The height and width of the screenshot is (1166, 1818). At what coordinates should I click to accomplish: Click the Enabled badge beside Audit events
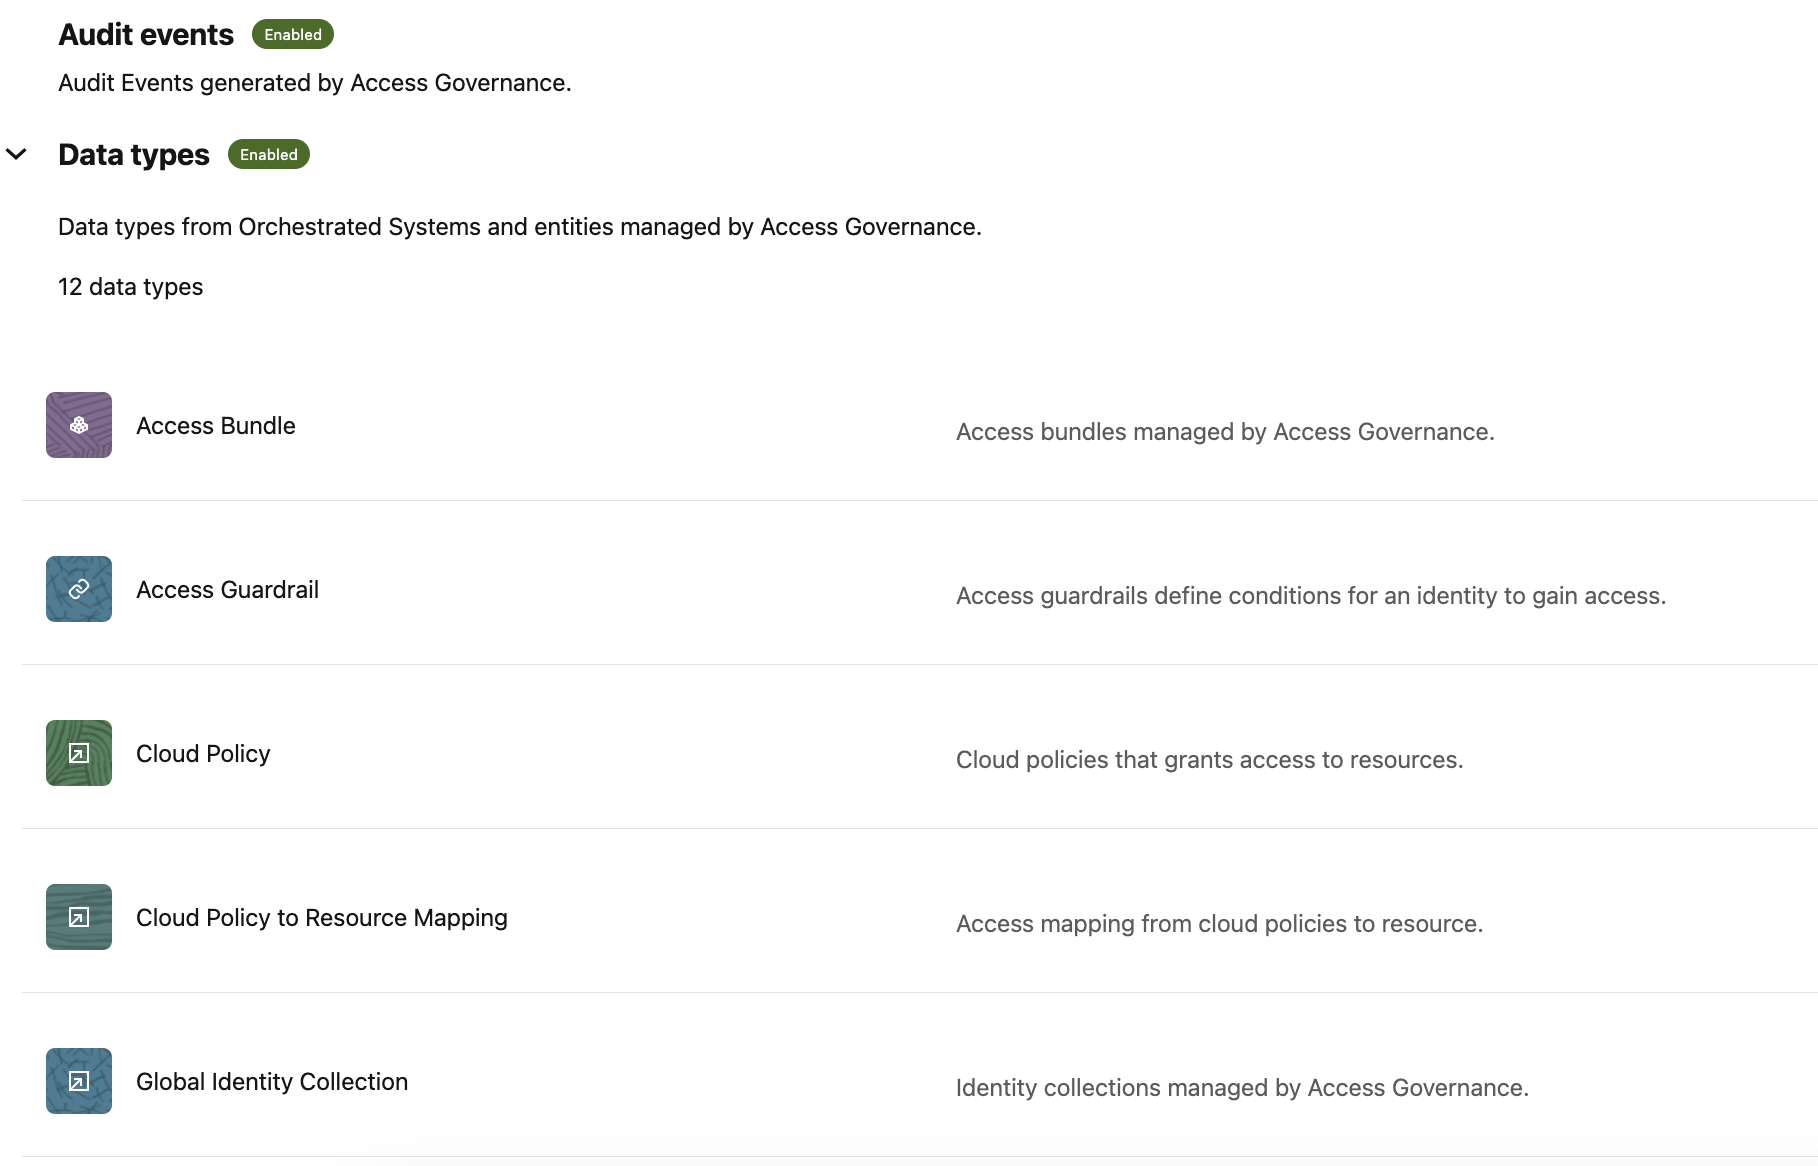tap(293, 35)
